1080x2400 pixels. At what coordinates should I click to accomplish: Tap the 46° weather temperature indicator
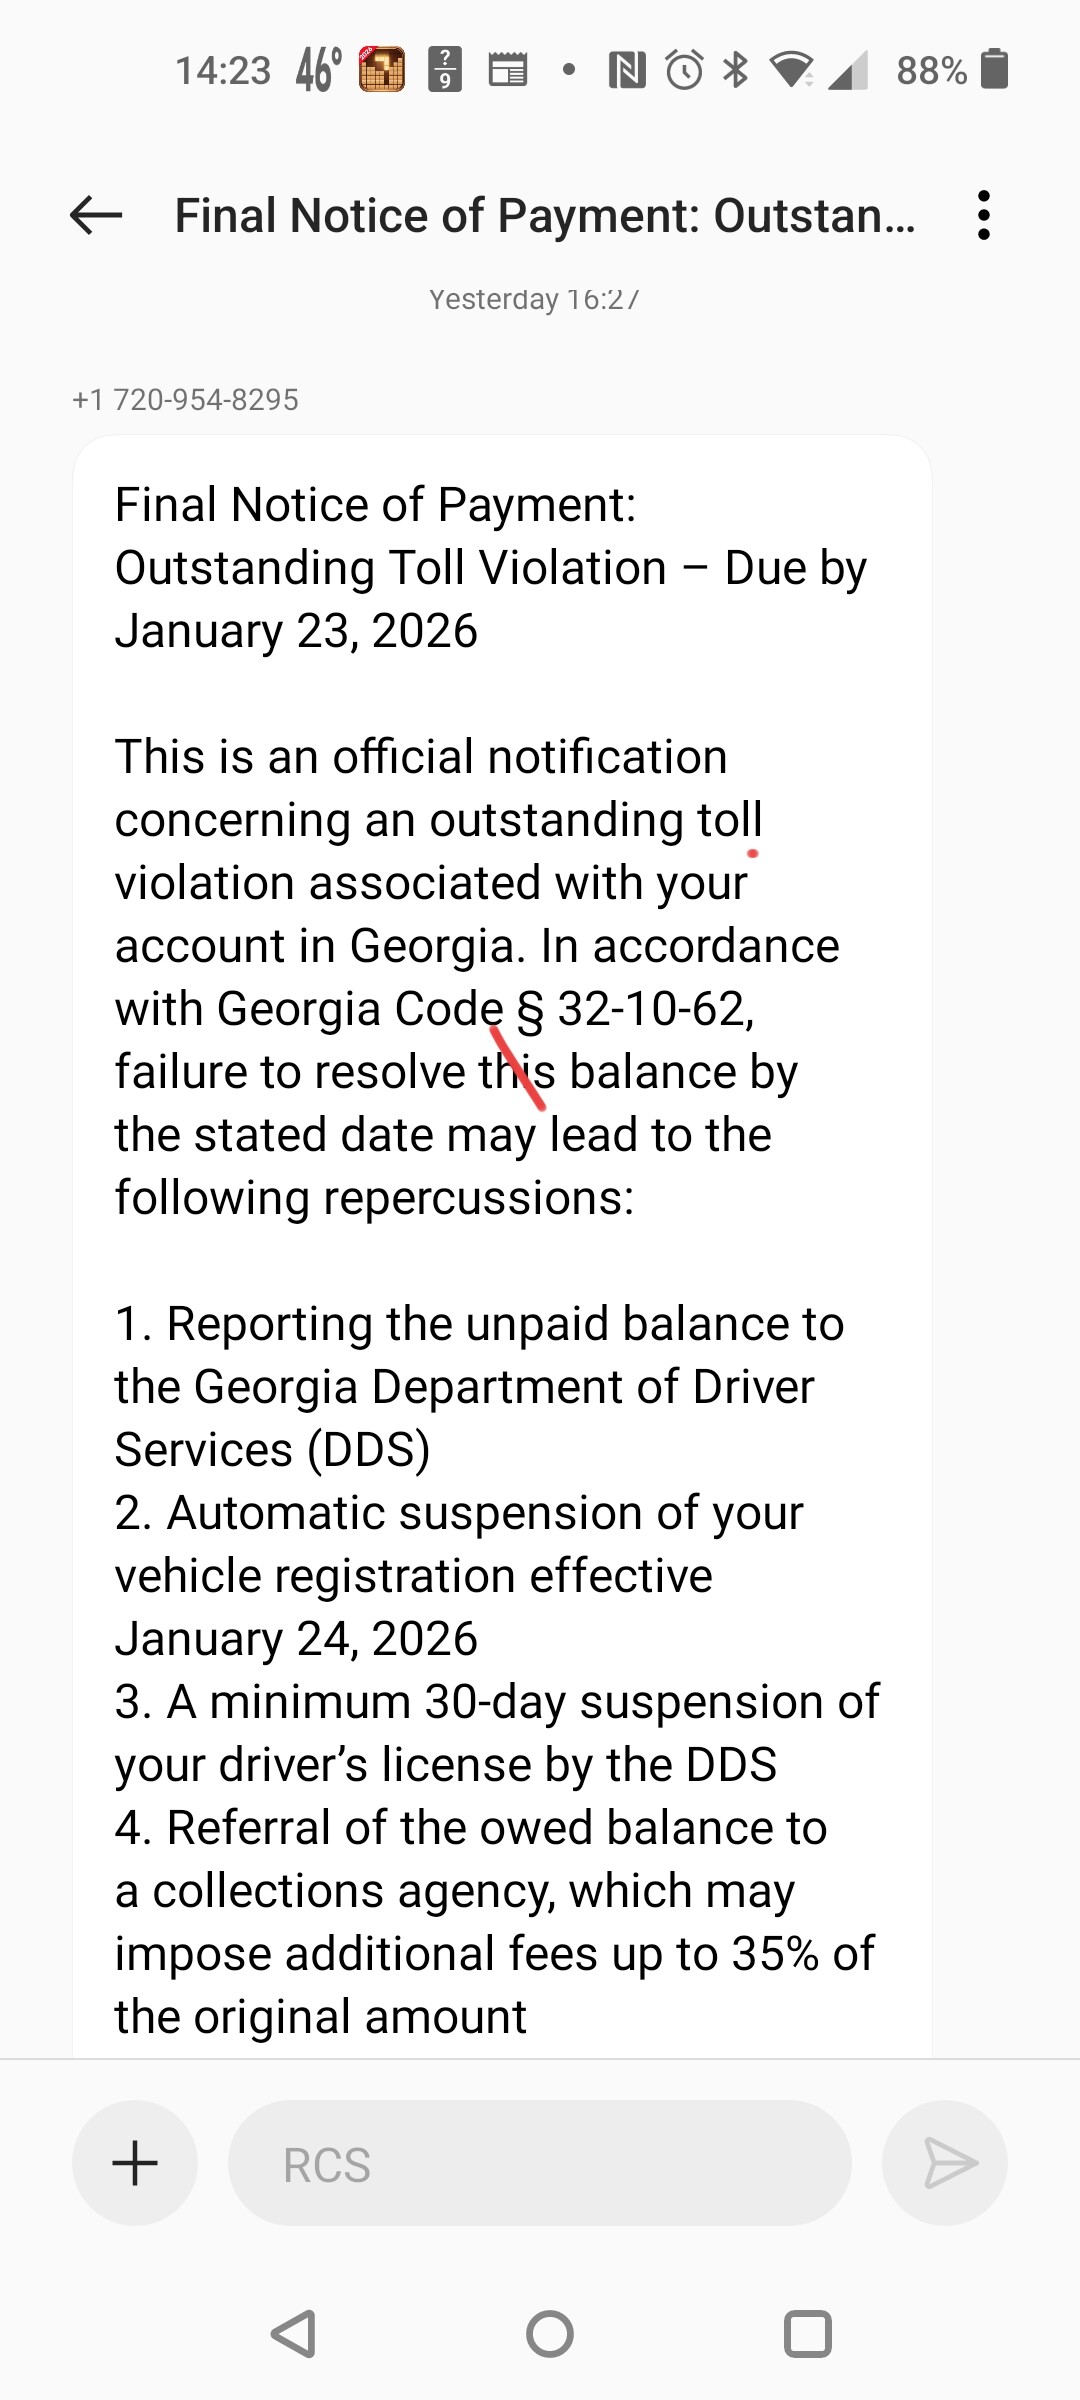(x=319, y=70)
